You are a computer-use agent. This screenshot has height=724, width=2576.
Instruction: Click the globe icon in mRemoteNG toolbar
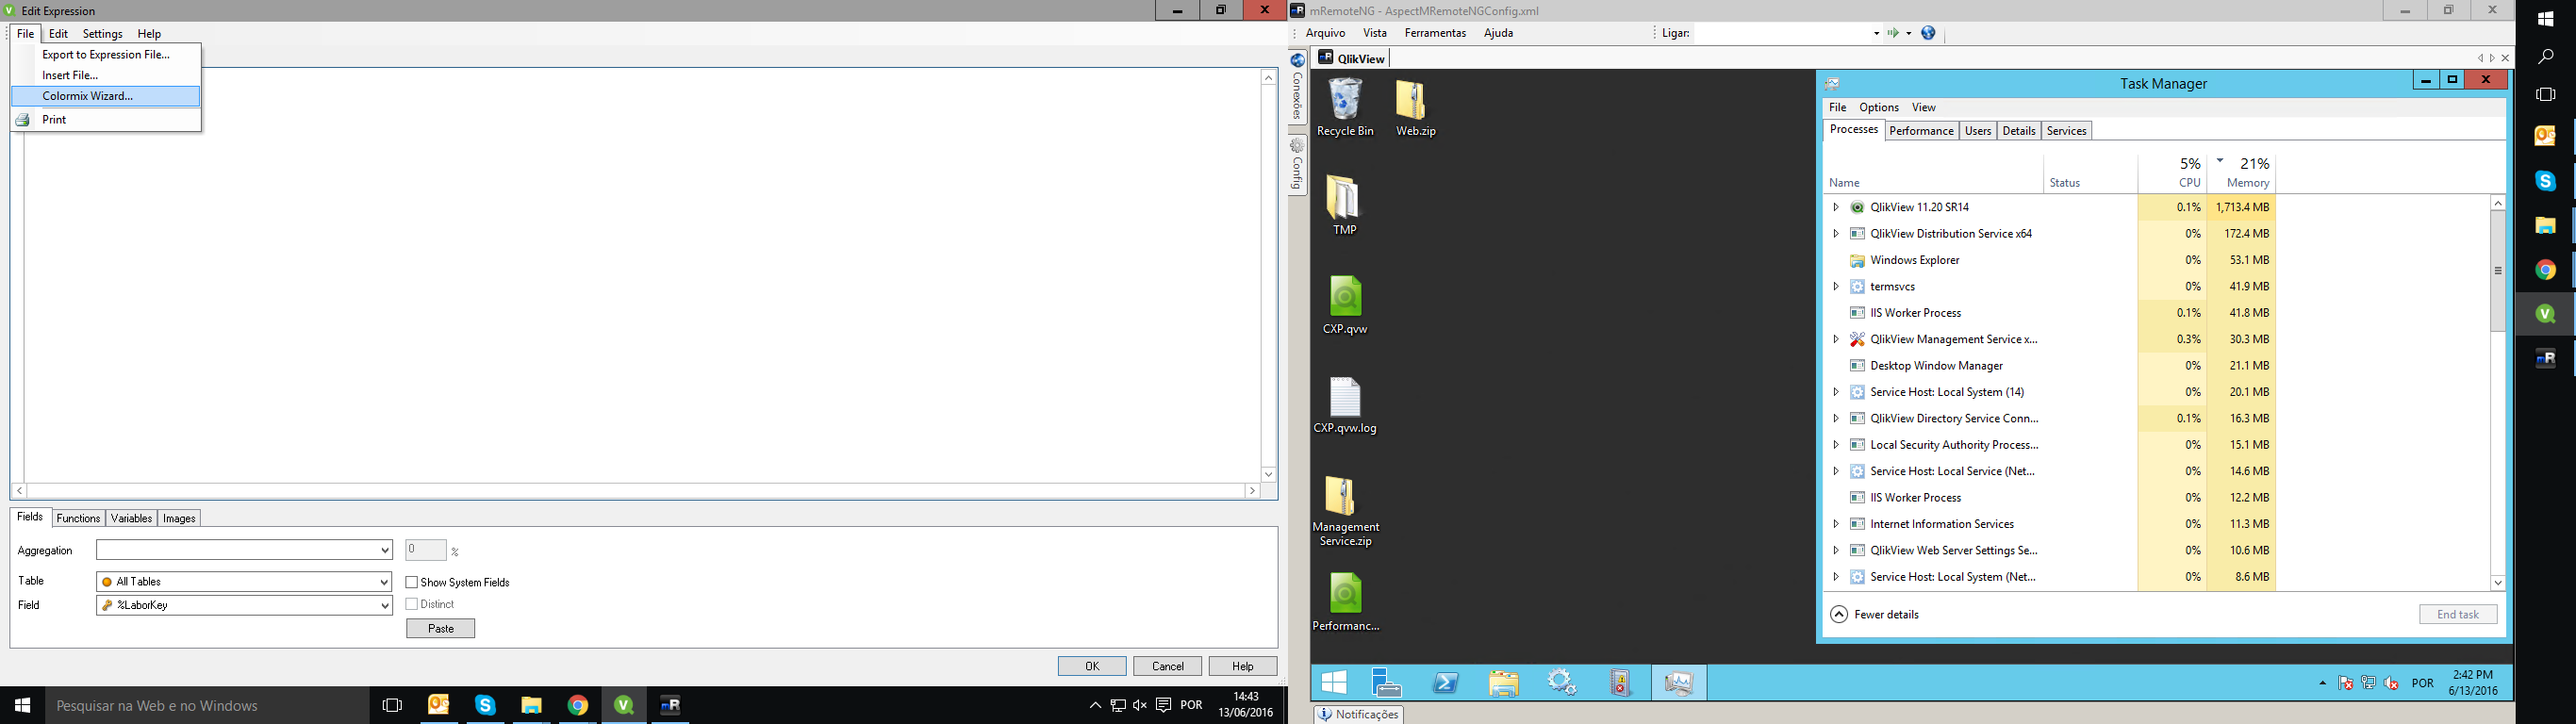[1928, 33]
